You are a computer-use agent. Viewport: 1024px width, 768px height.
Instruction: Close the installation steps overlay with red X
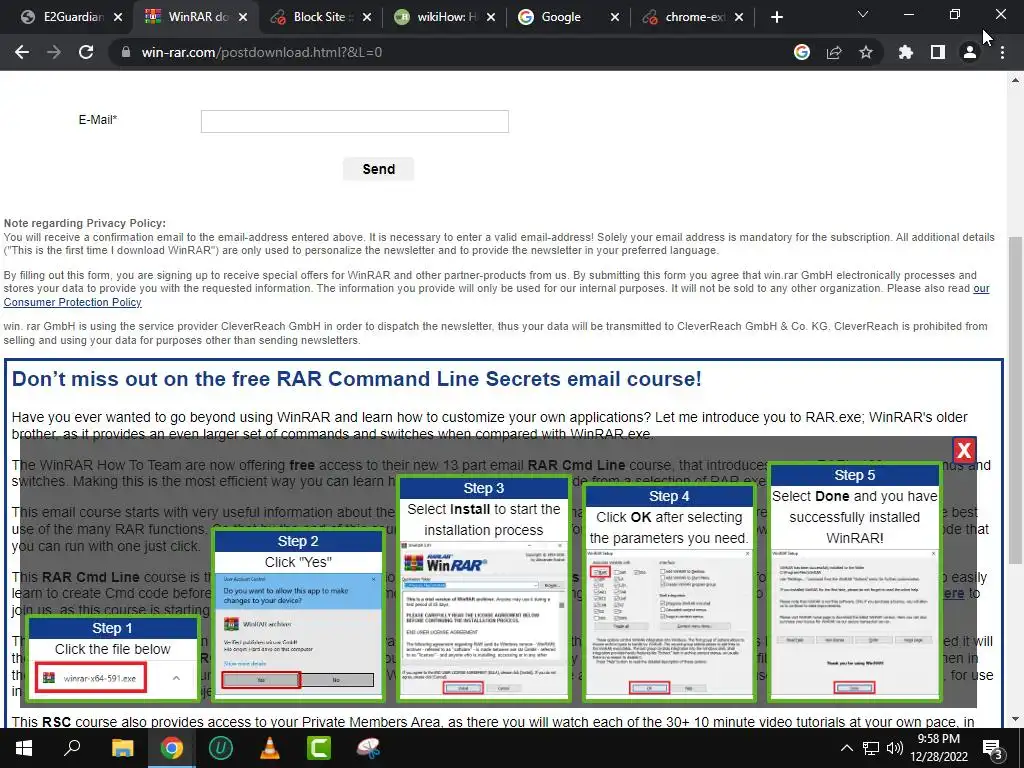pyautogui.click(x=964, y=450)
